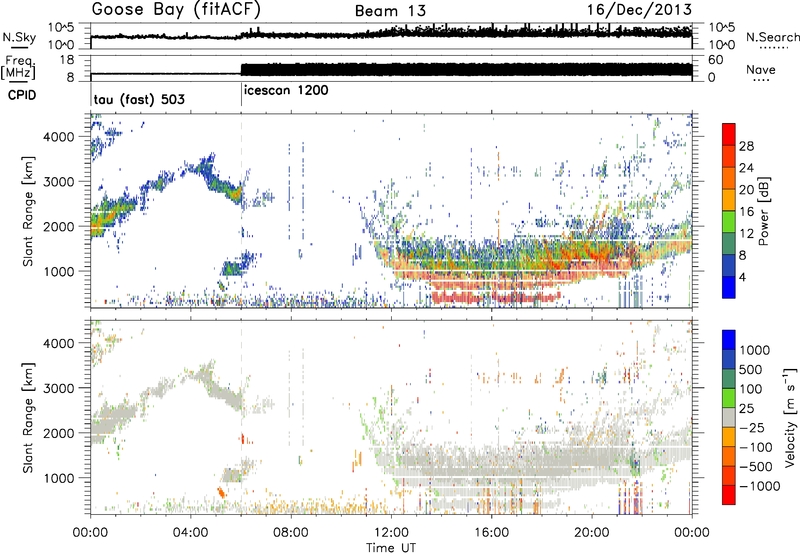Click the '18' frequency axis tick
800x554 pixels.
click(x=67, y=60)
